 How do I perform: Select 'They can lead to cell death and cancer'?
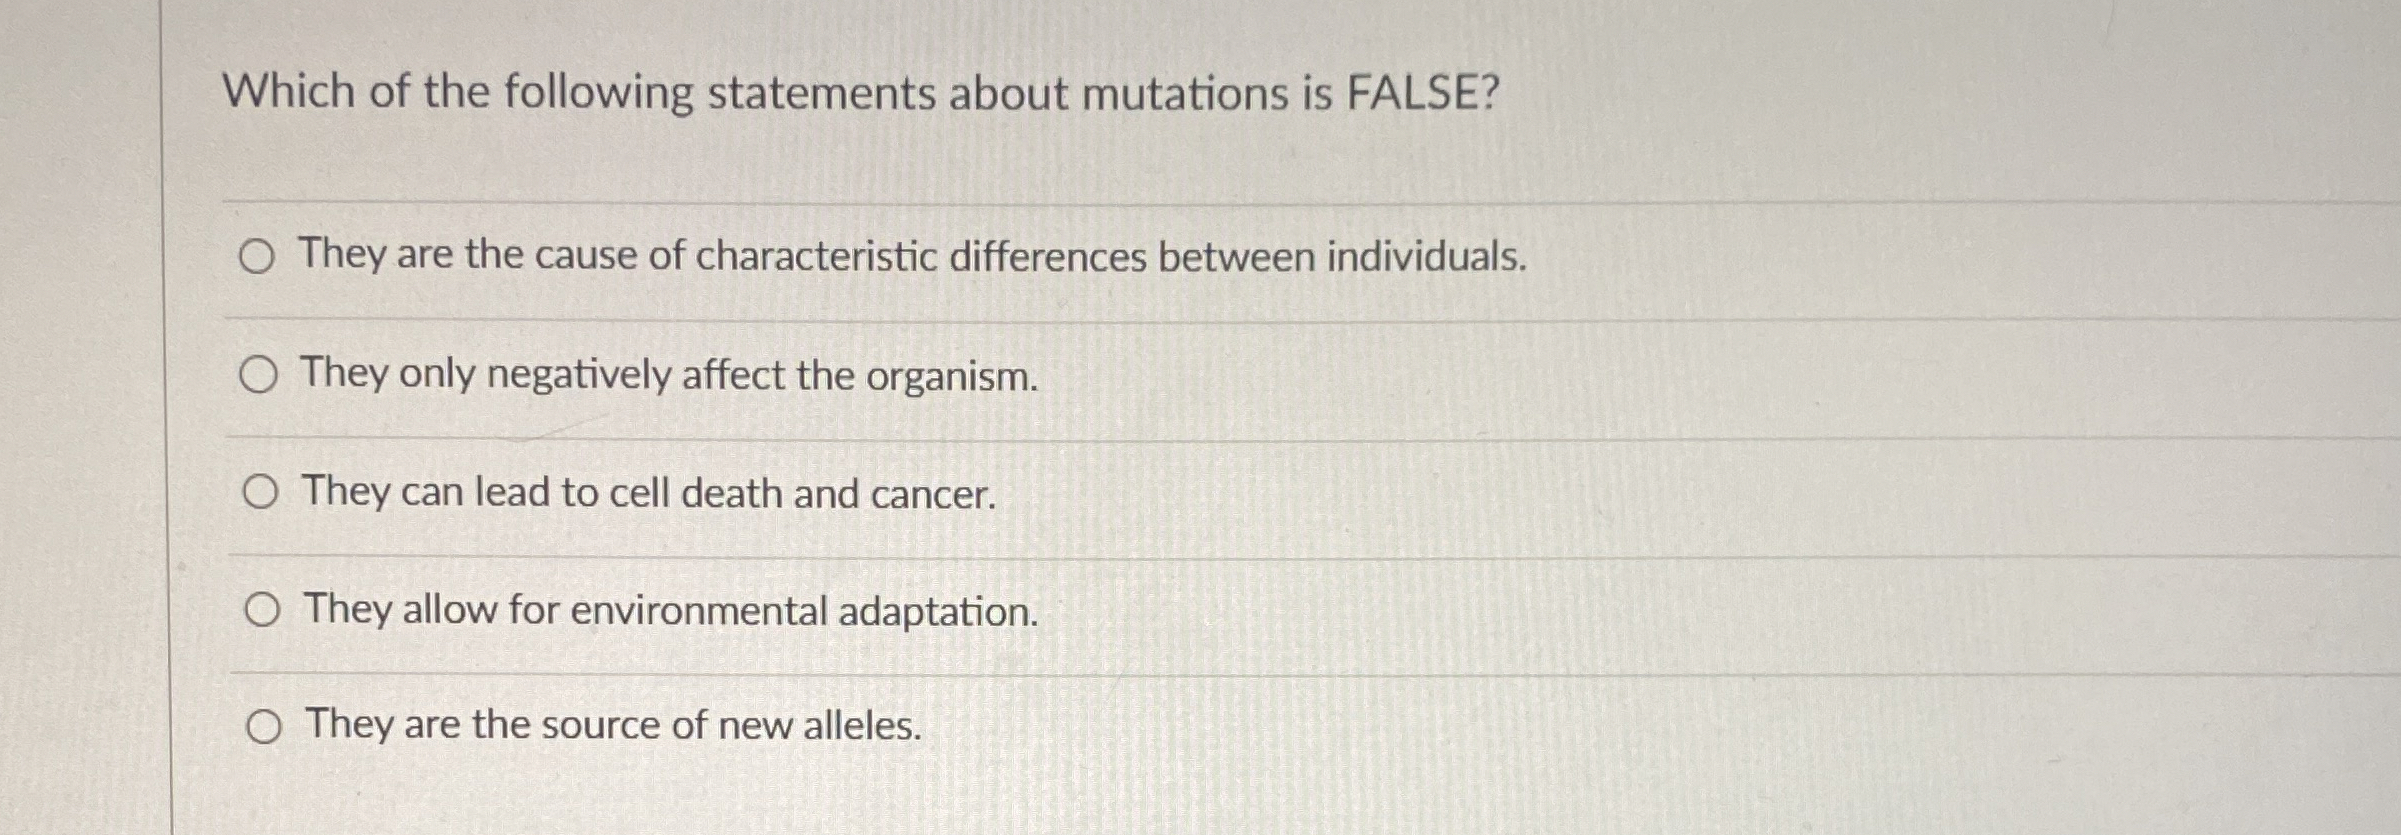(261, 493)
